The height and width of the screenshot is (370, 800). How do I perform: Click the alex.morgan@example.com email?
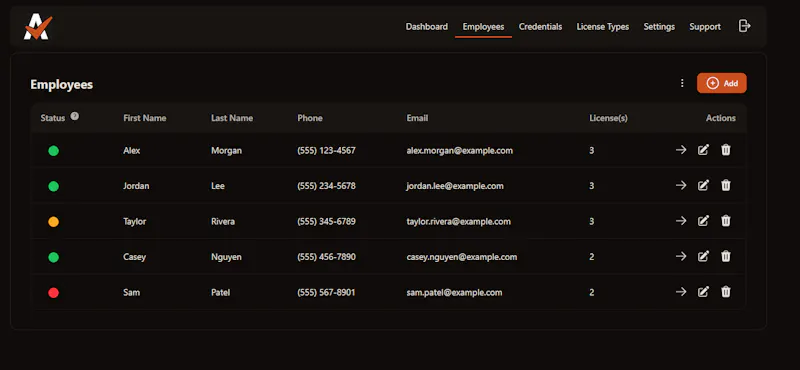pyautogui.click(x=459, y=151)
